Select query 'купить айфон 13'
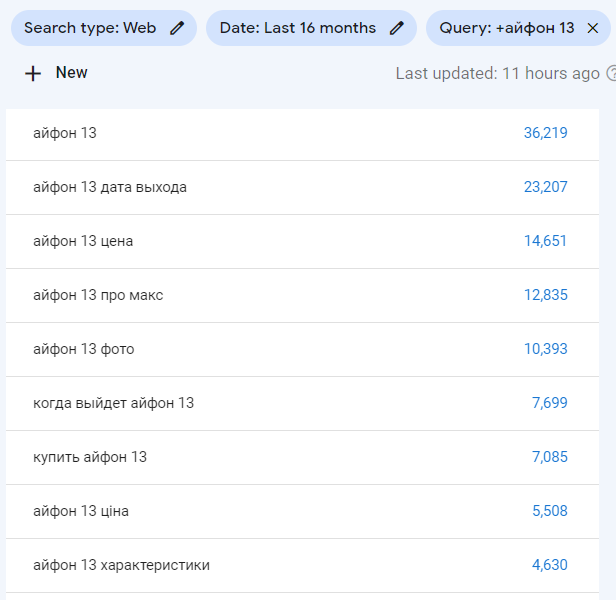Screen dimensions: 616x600 (x=302, y=457)
